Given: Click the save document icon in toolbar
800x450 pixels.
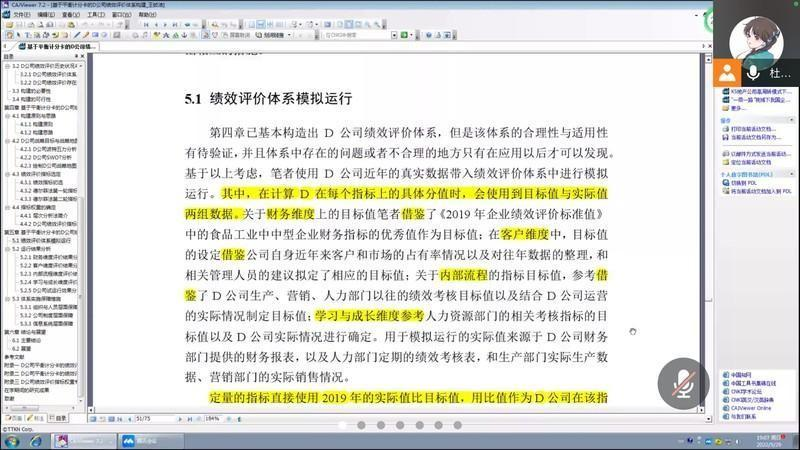Looking at the screenshot, I should coord(18,25).
